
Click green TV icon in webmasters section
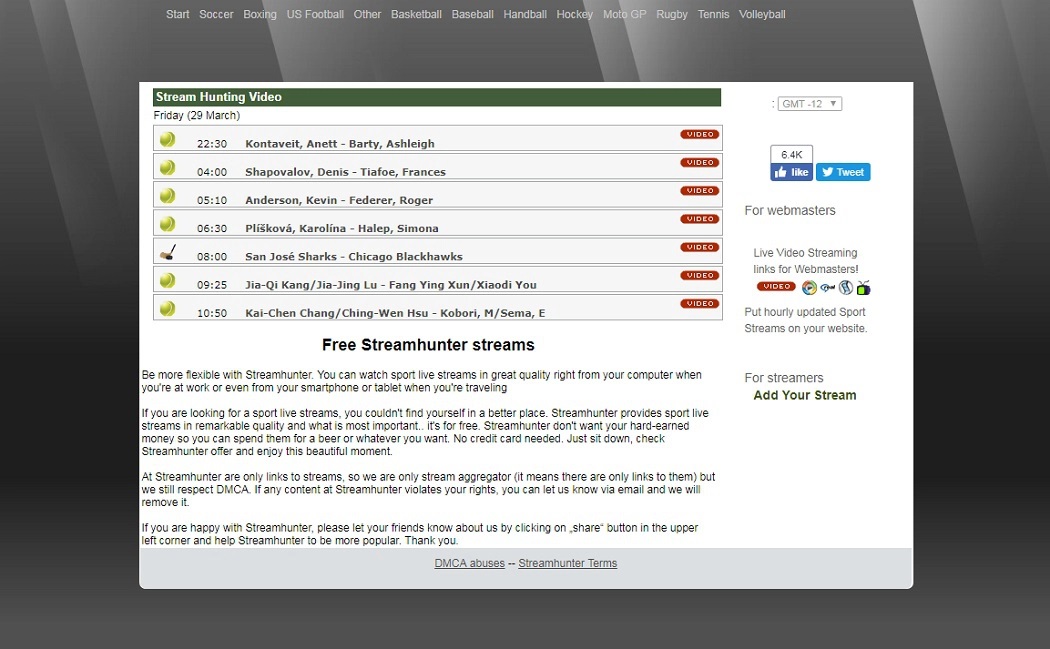tap(864, 288)
